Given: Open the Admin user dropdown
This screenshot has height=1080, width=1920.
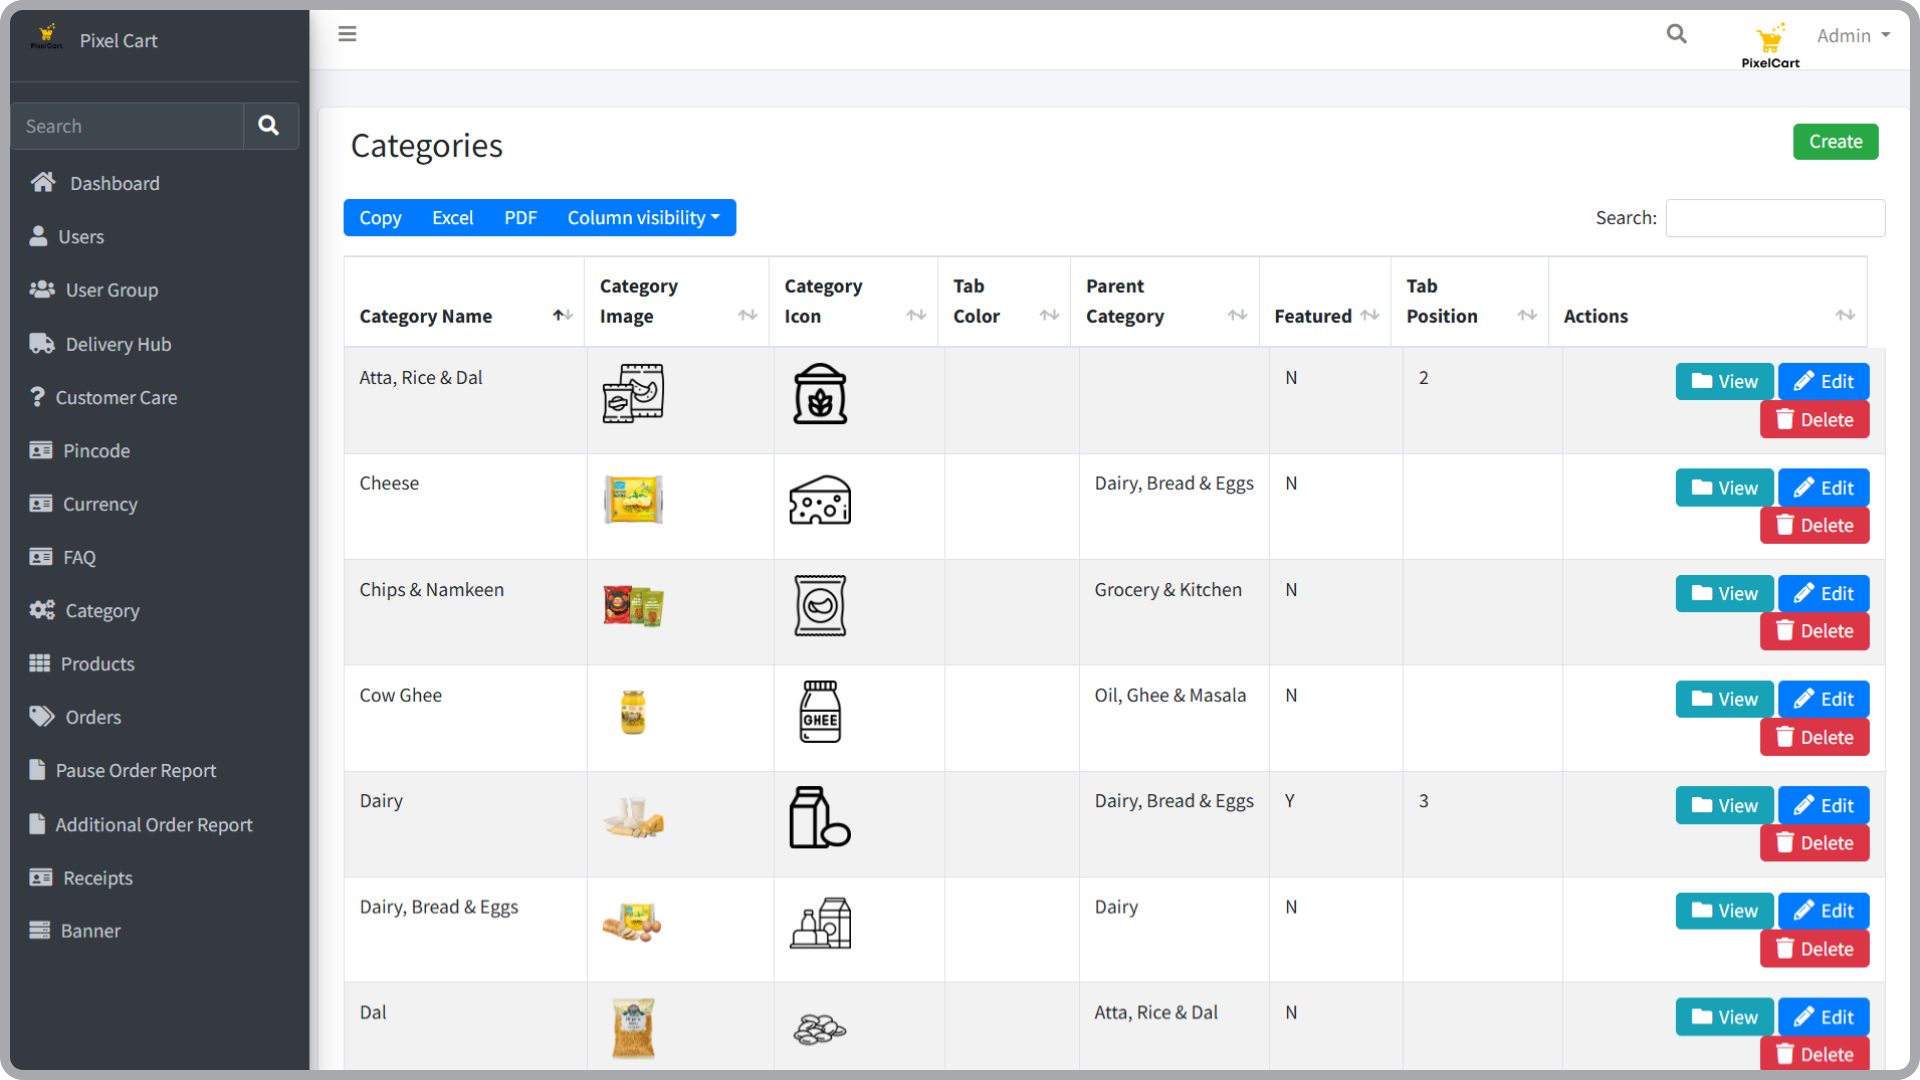Looking at the screenshot, I should pos(1853,35).
